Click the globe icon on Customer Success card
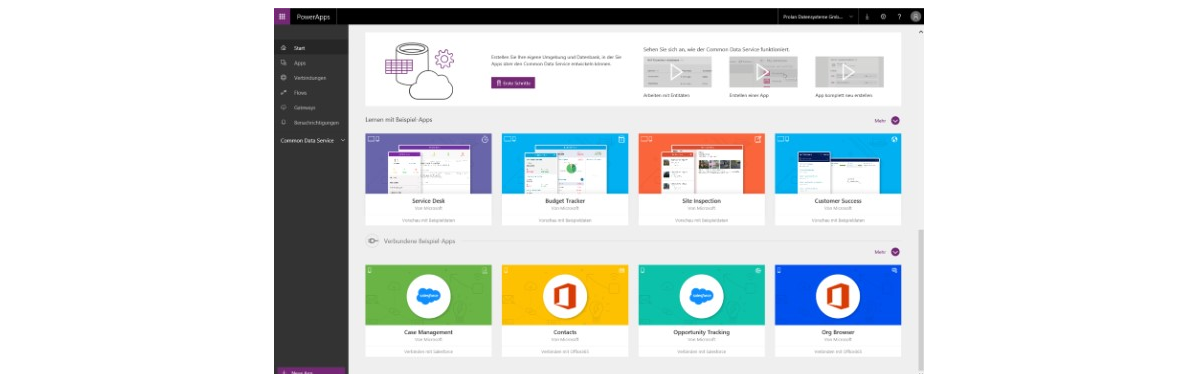This screenshot has width=1180, height=392. click(894, 139)
